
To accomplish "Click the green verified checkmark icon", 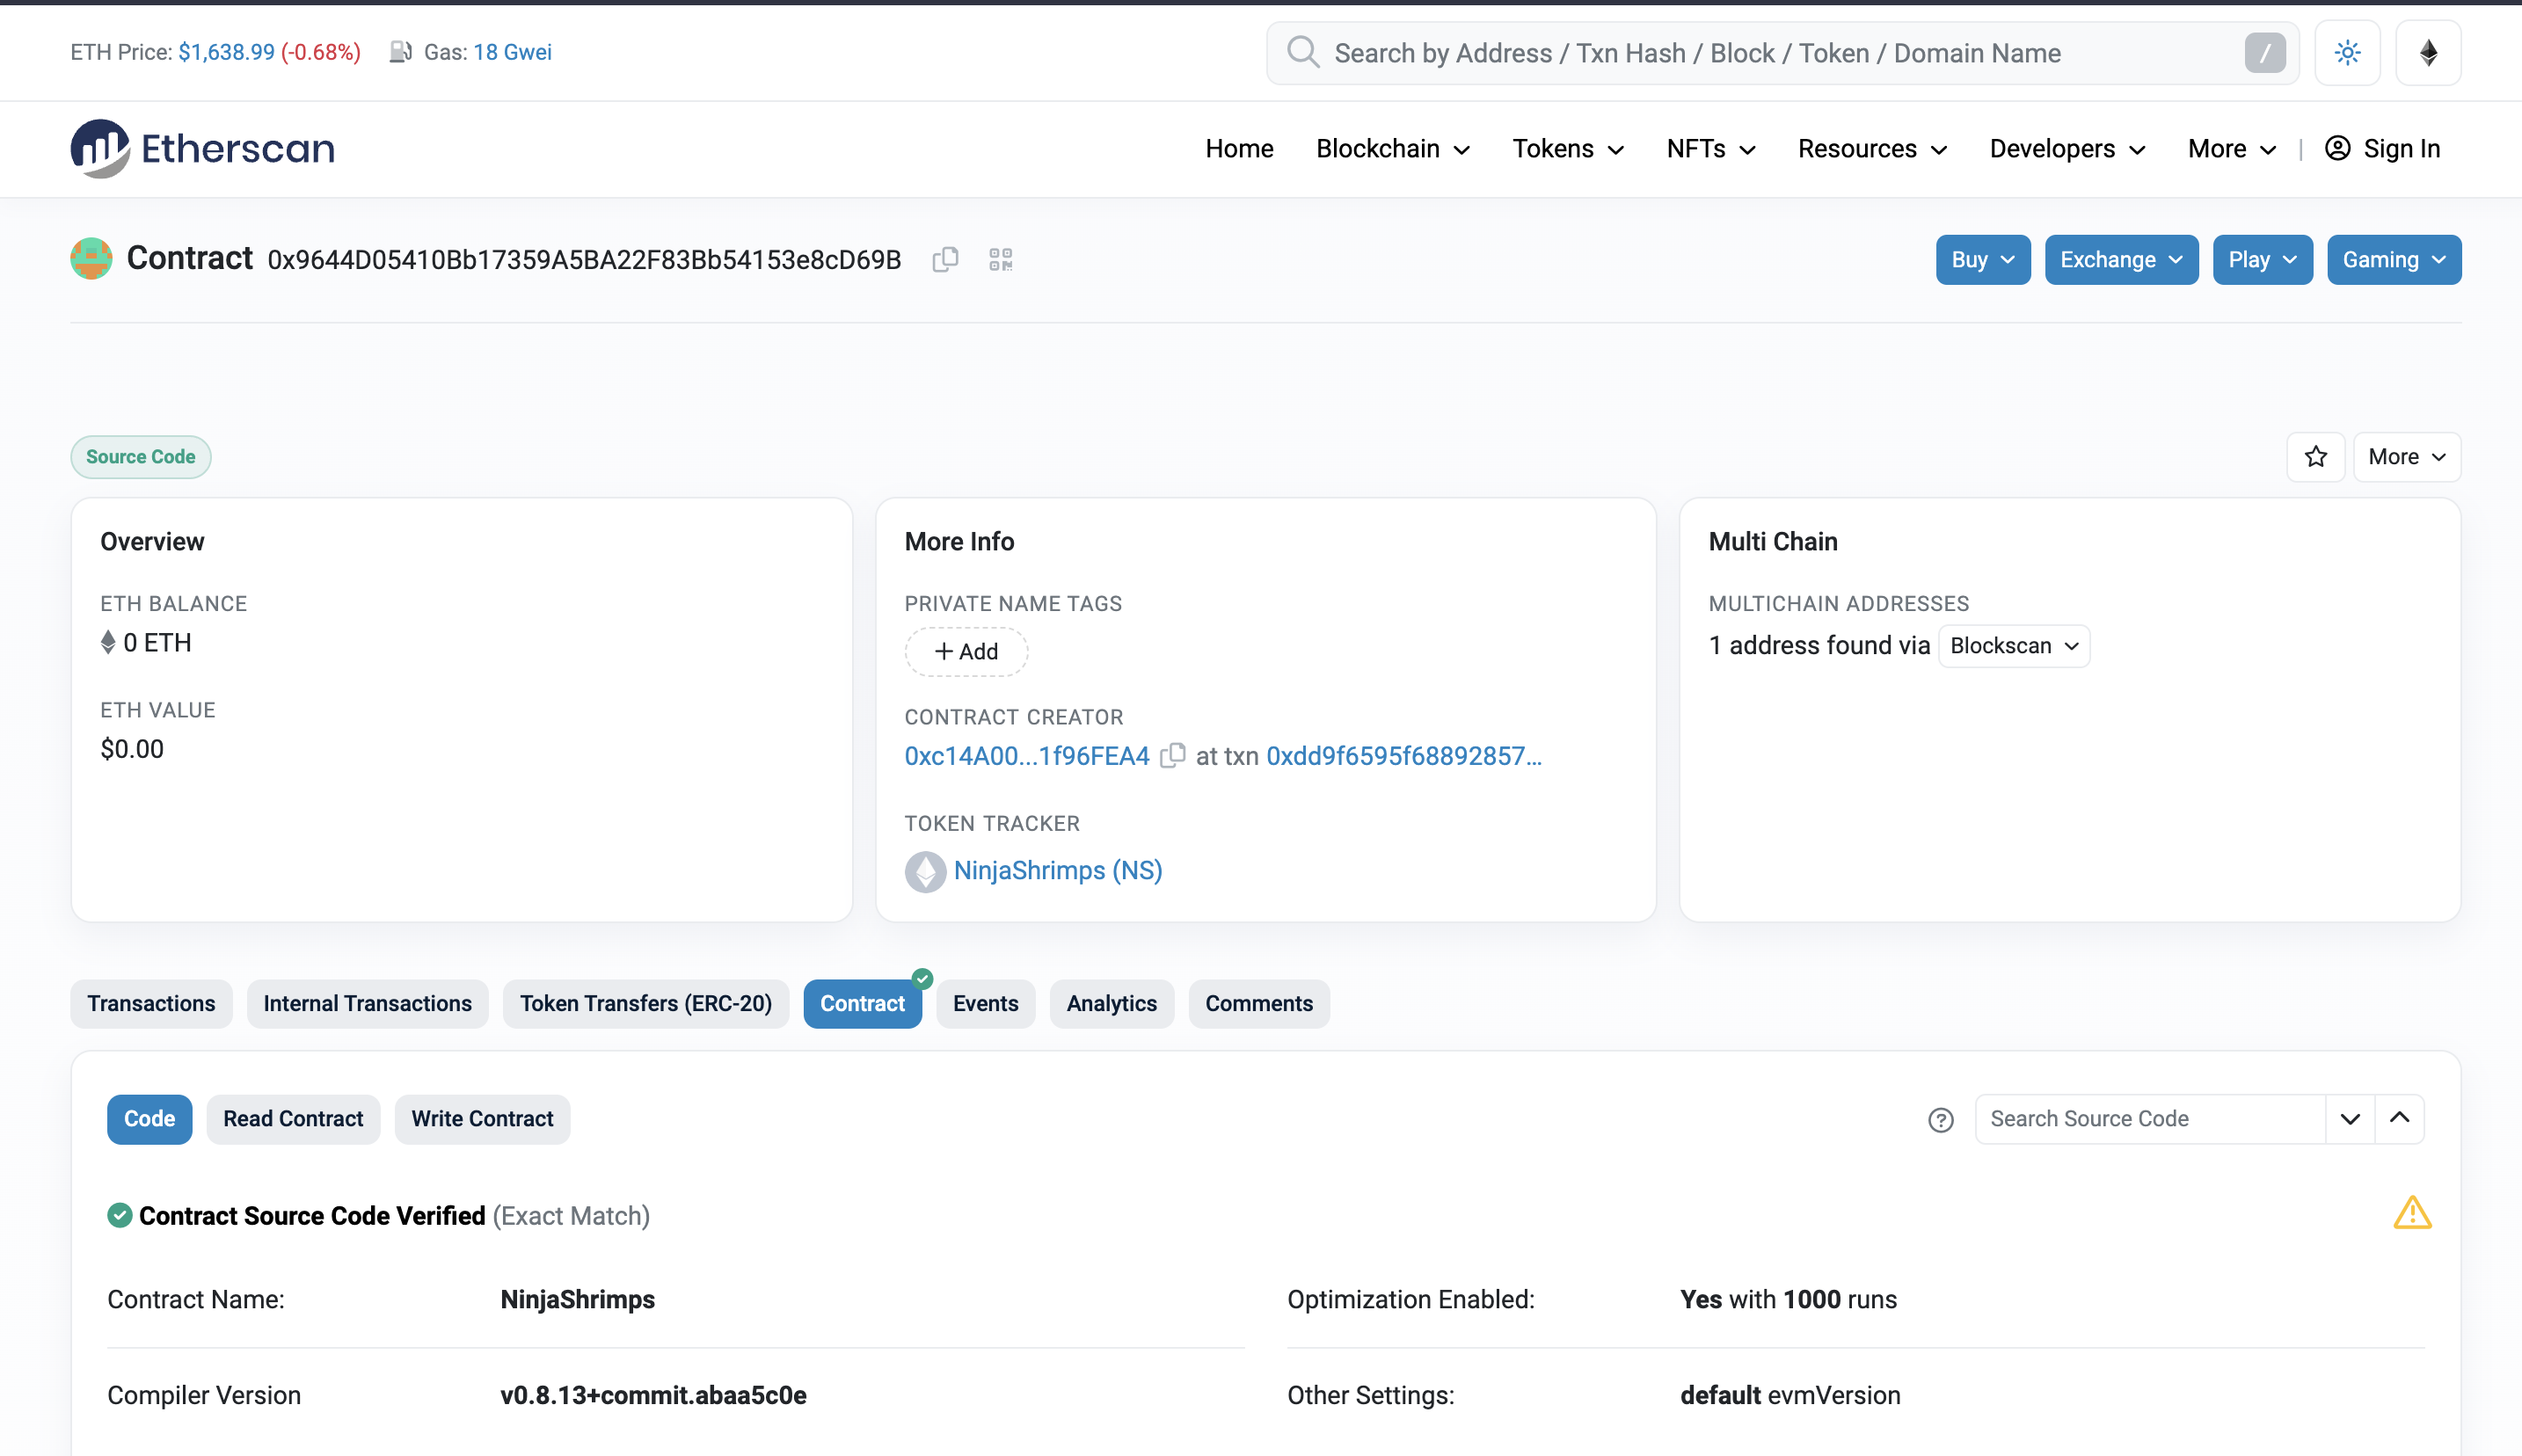I will 120,1216.
